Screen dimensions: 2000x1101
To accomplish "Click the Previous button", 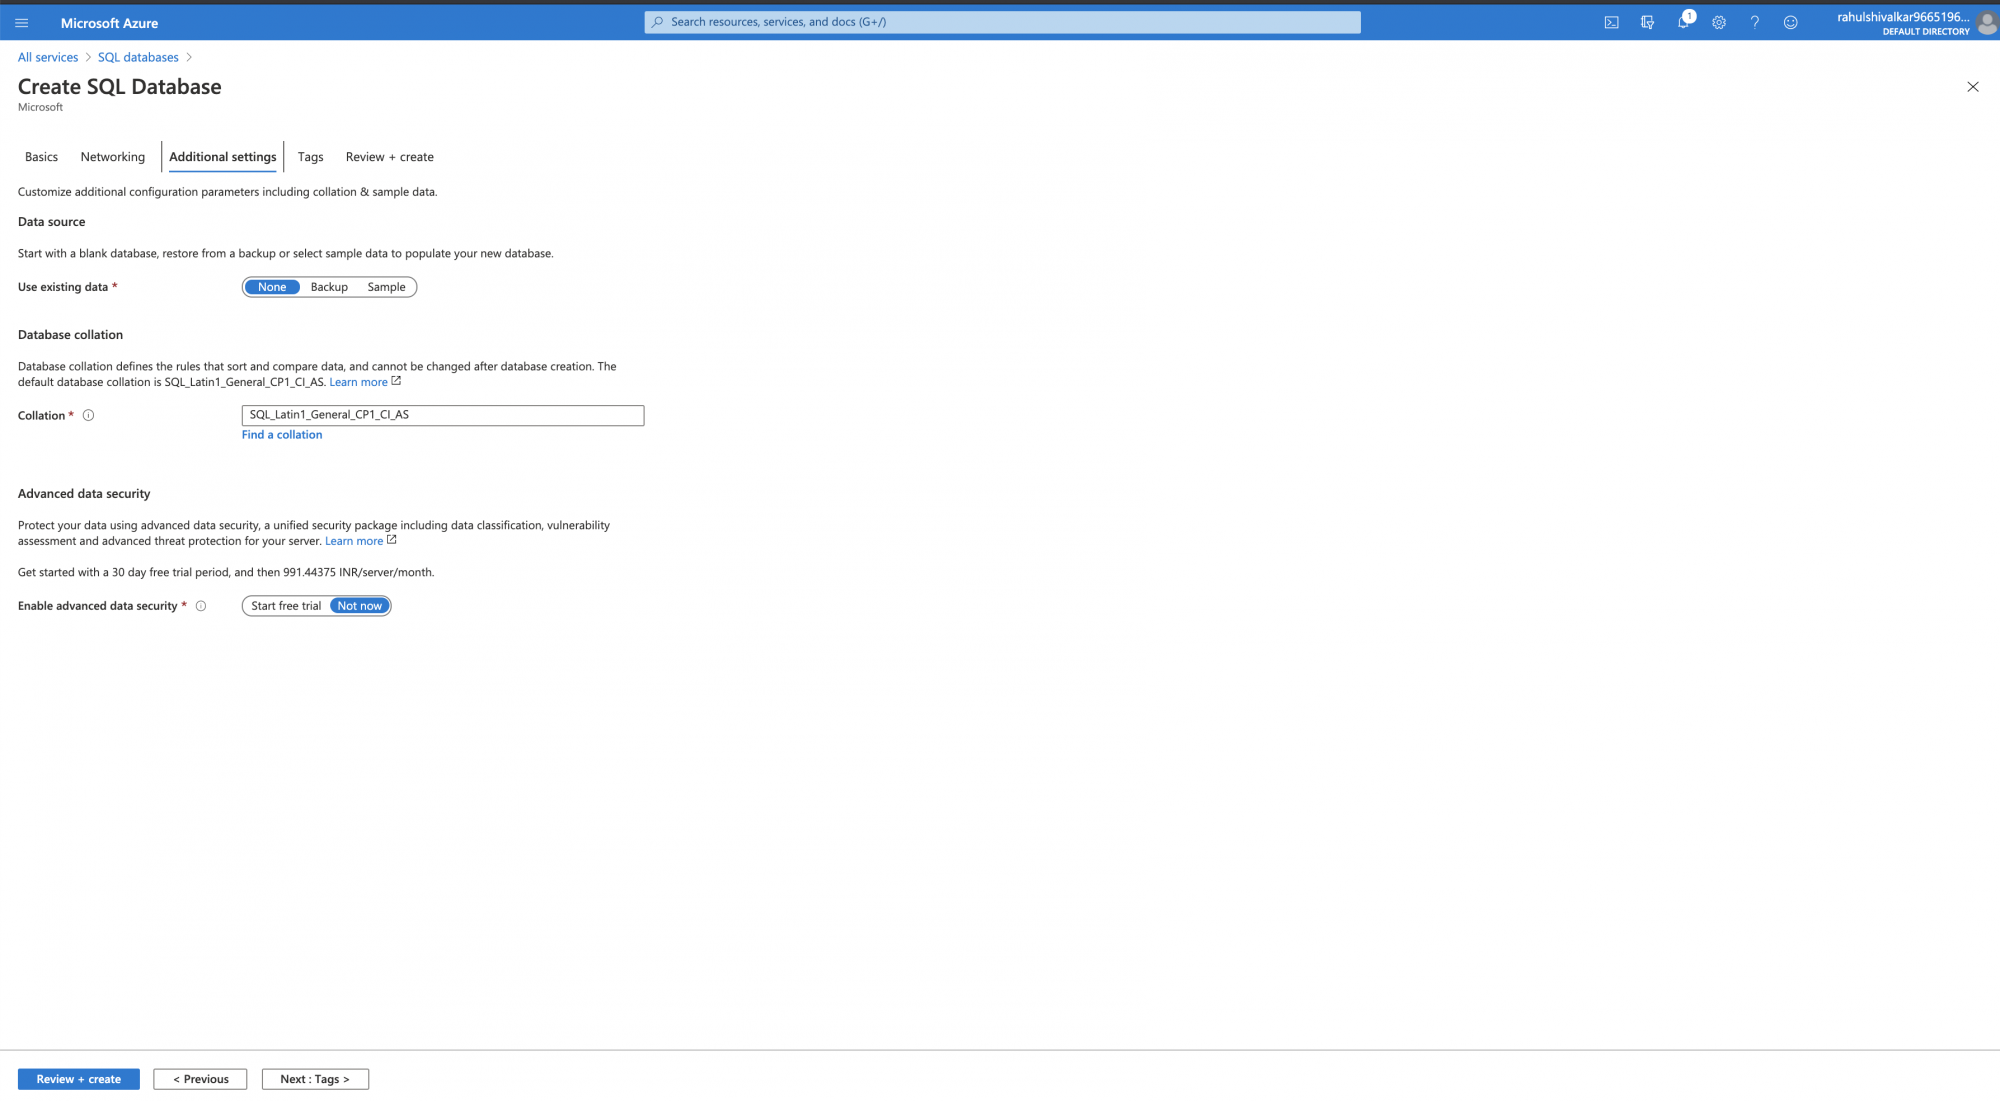I will coord(200,1079).
